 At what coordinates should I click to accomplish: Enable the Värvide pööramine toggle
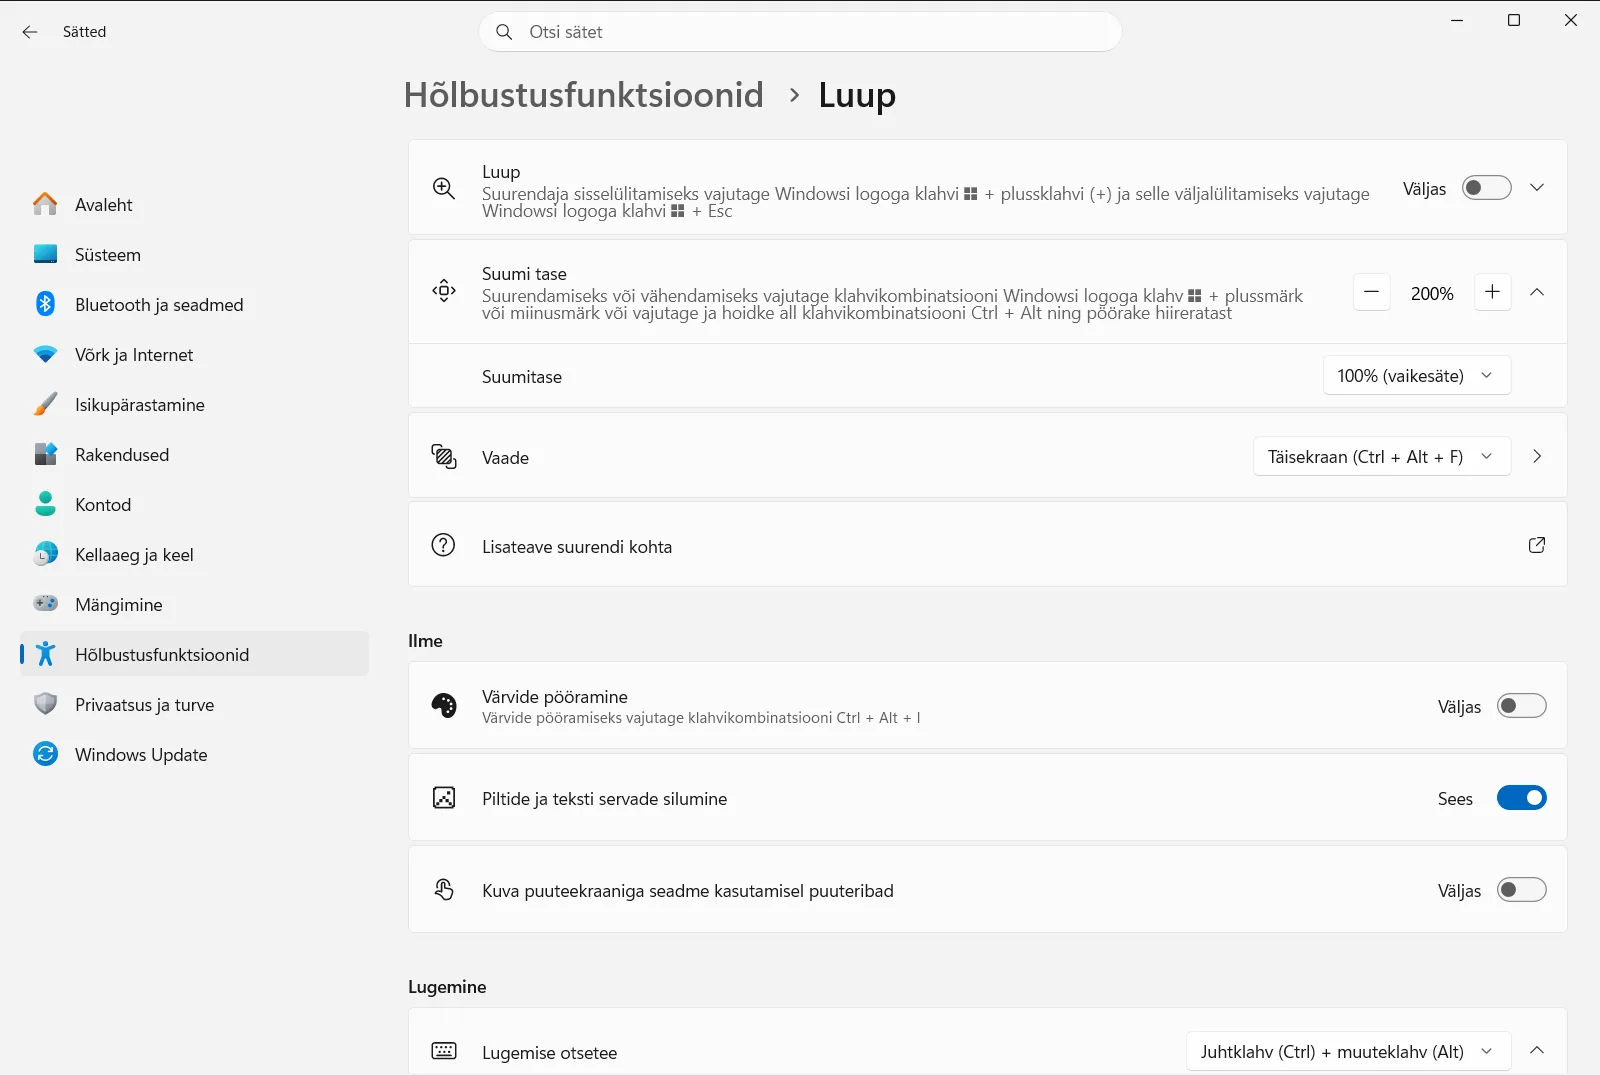(1522, 706)
